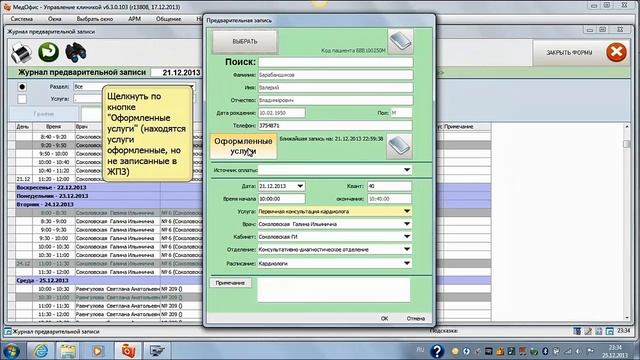Viewport: 640px width, 360px height.
Task: Click the ВЫБРАТЬ button
Action: (x=245, y=42)
